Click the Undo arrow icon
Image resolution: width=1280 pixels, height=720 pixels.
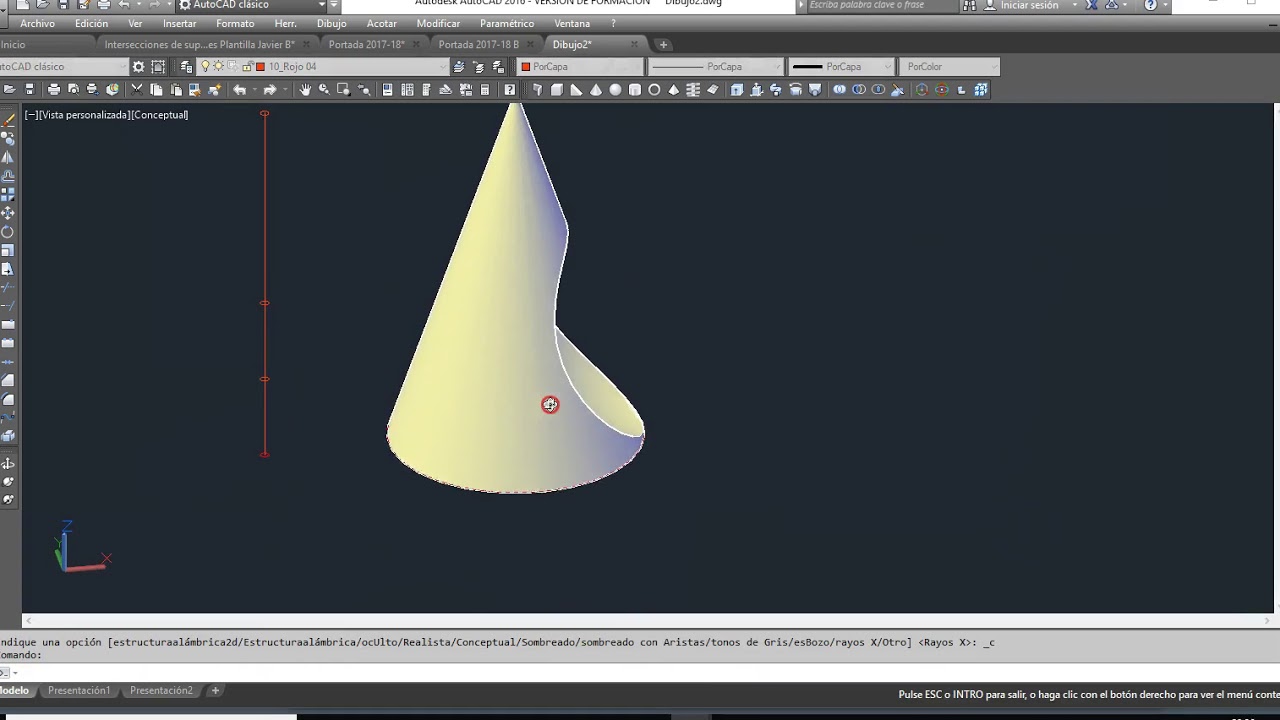240,90
